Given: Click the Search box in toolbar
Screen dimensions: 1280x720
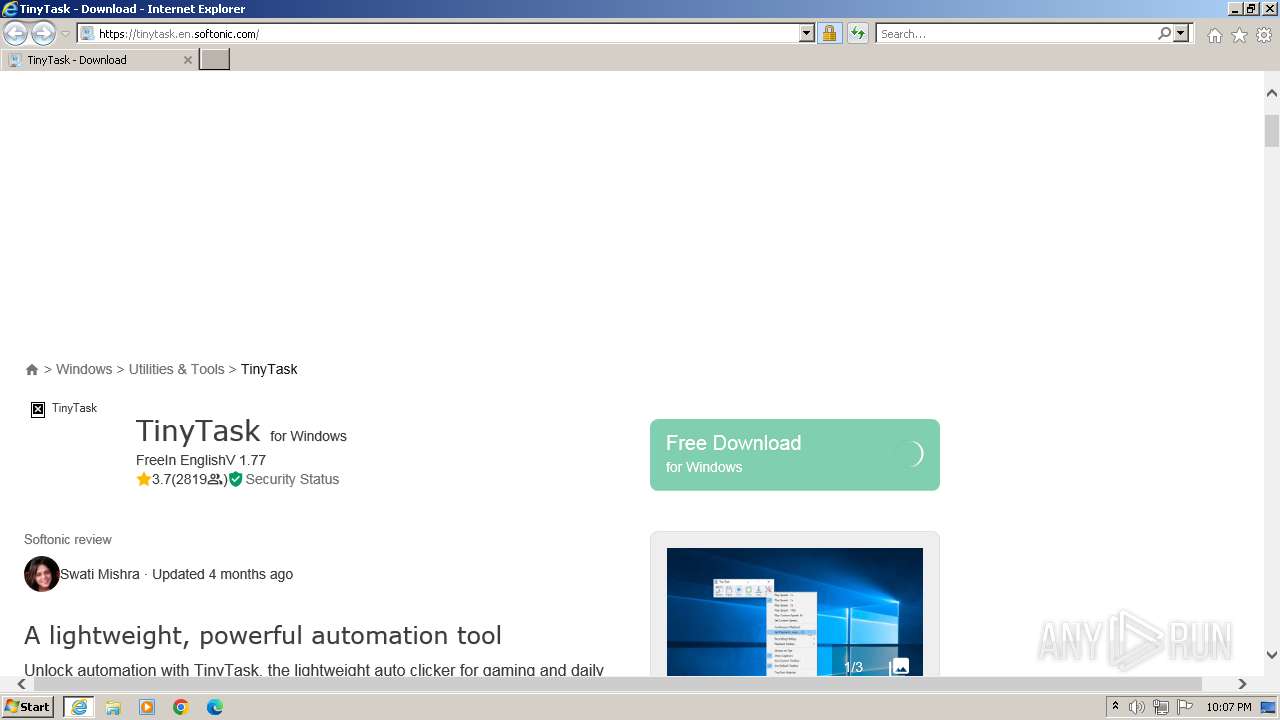Looking at the screenshot, I should pyautogui.click(x=1015, y=33).
